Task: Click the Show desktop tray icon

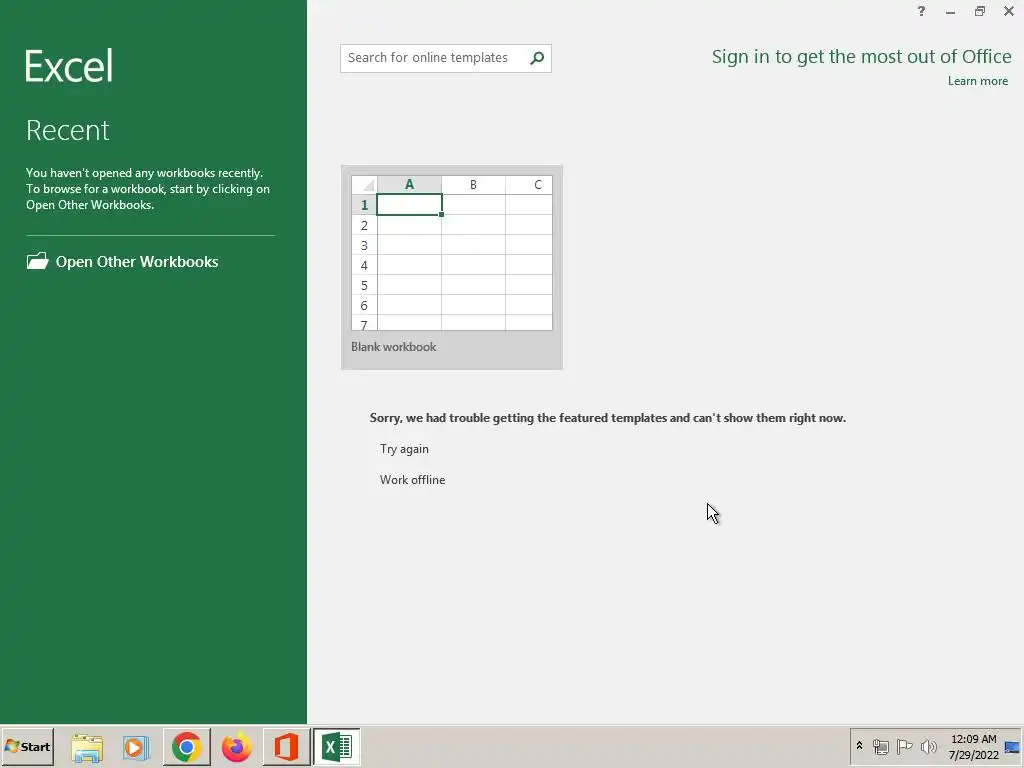Action: 1012,747
